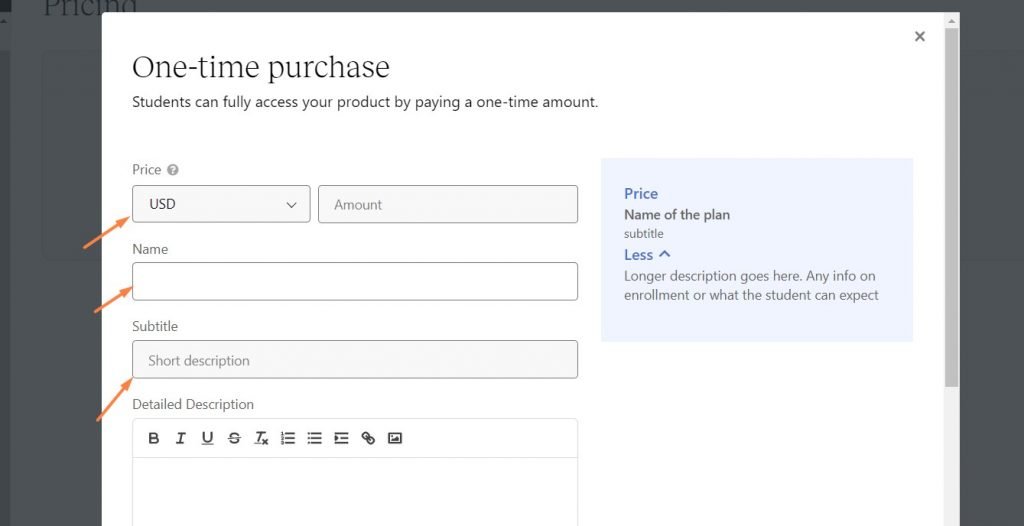Viewport: 1024px width, 526px height.
Task: Insert a bulleted list
Action: (x=314, y=438)
